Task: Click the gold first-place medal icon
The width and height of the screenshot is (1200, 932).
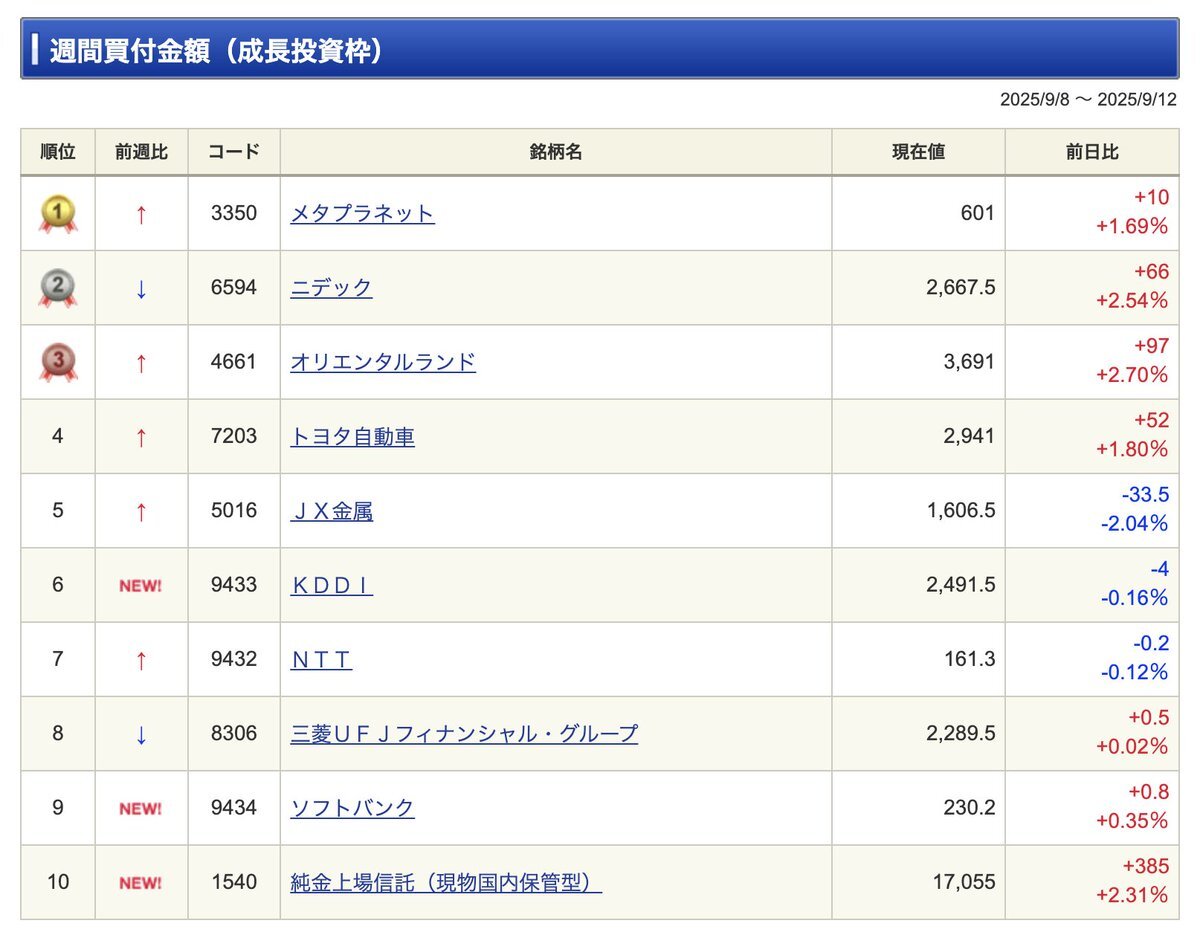Action: [x=58, y=213]
